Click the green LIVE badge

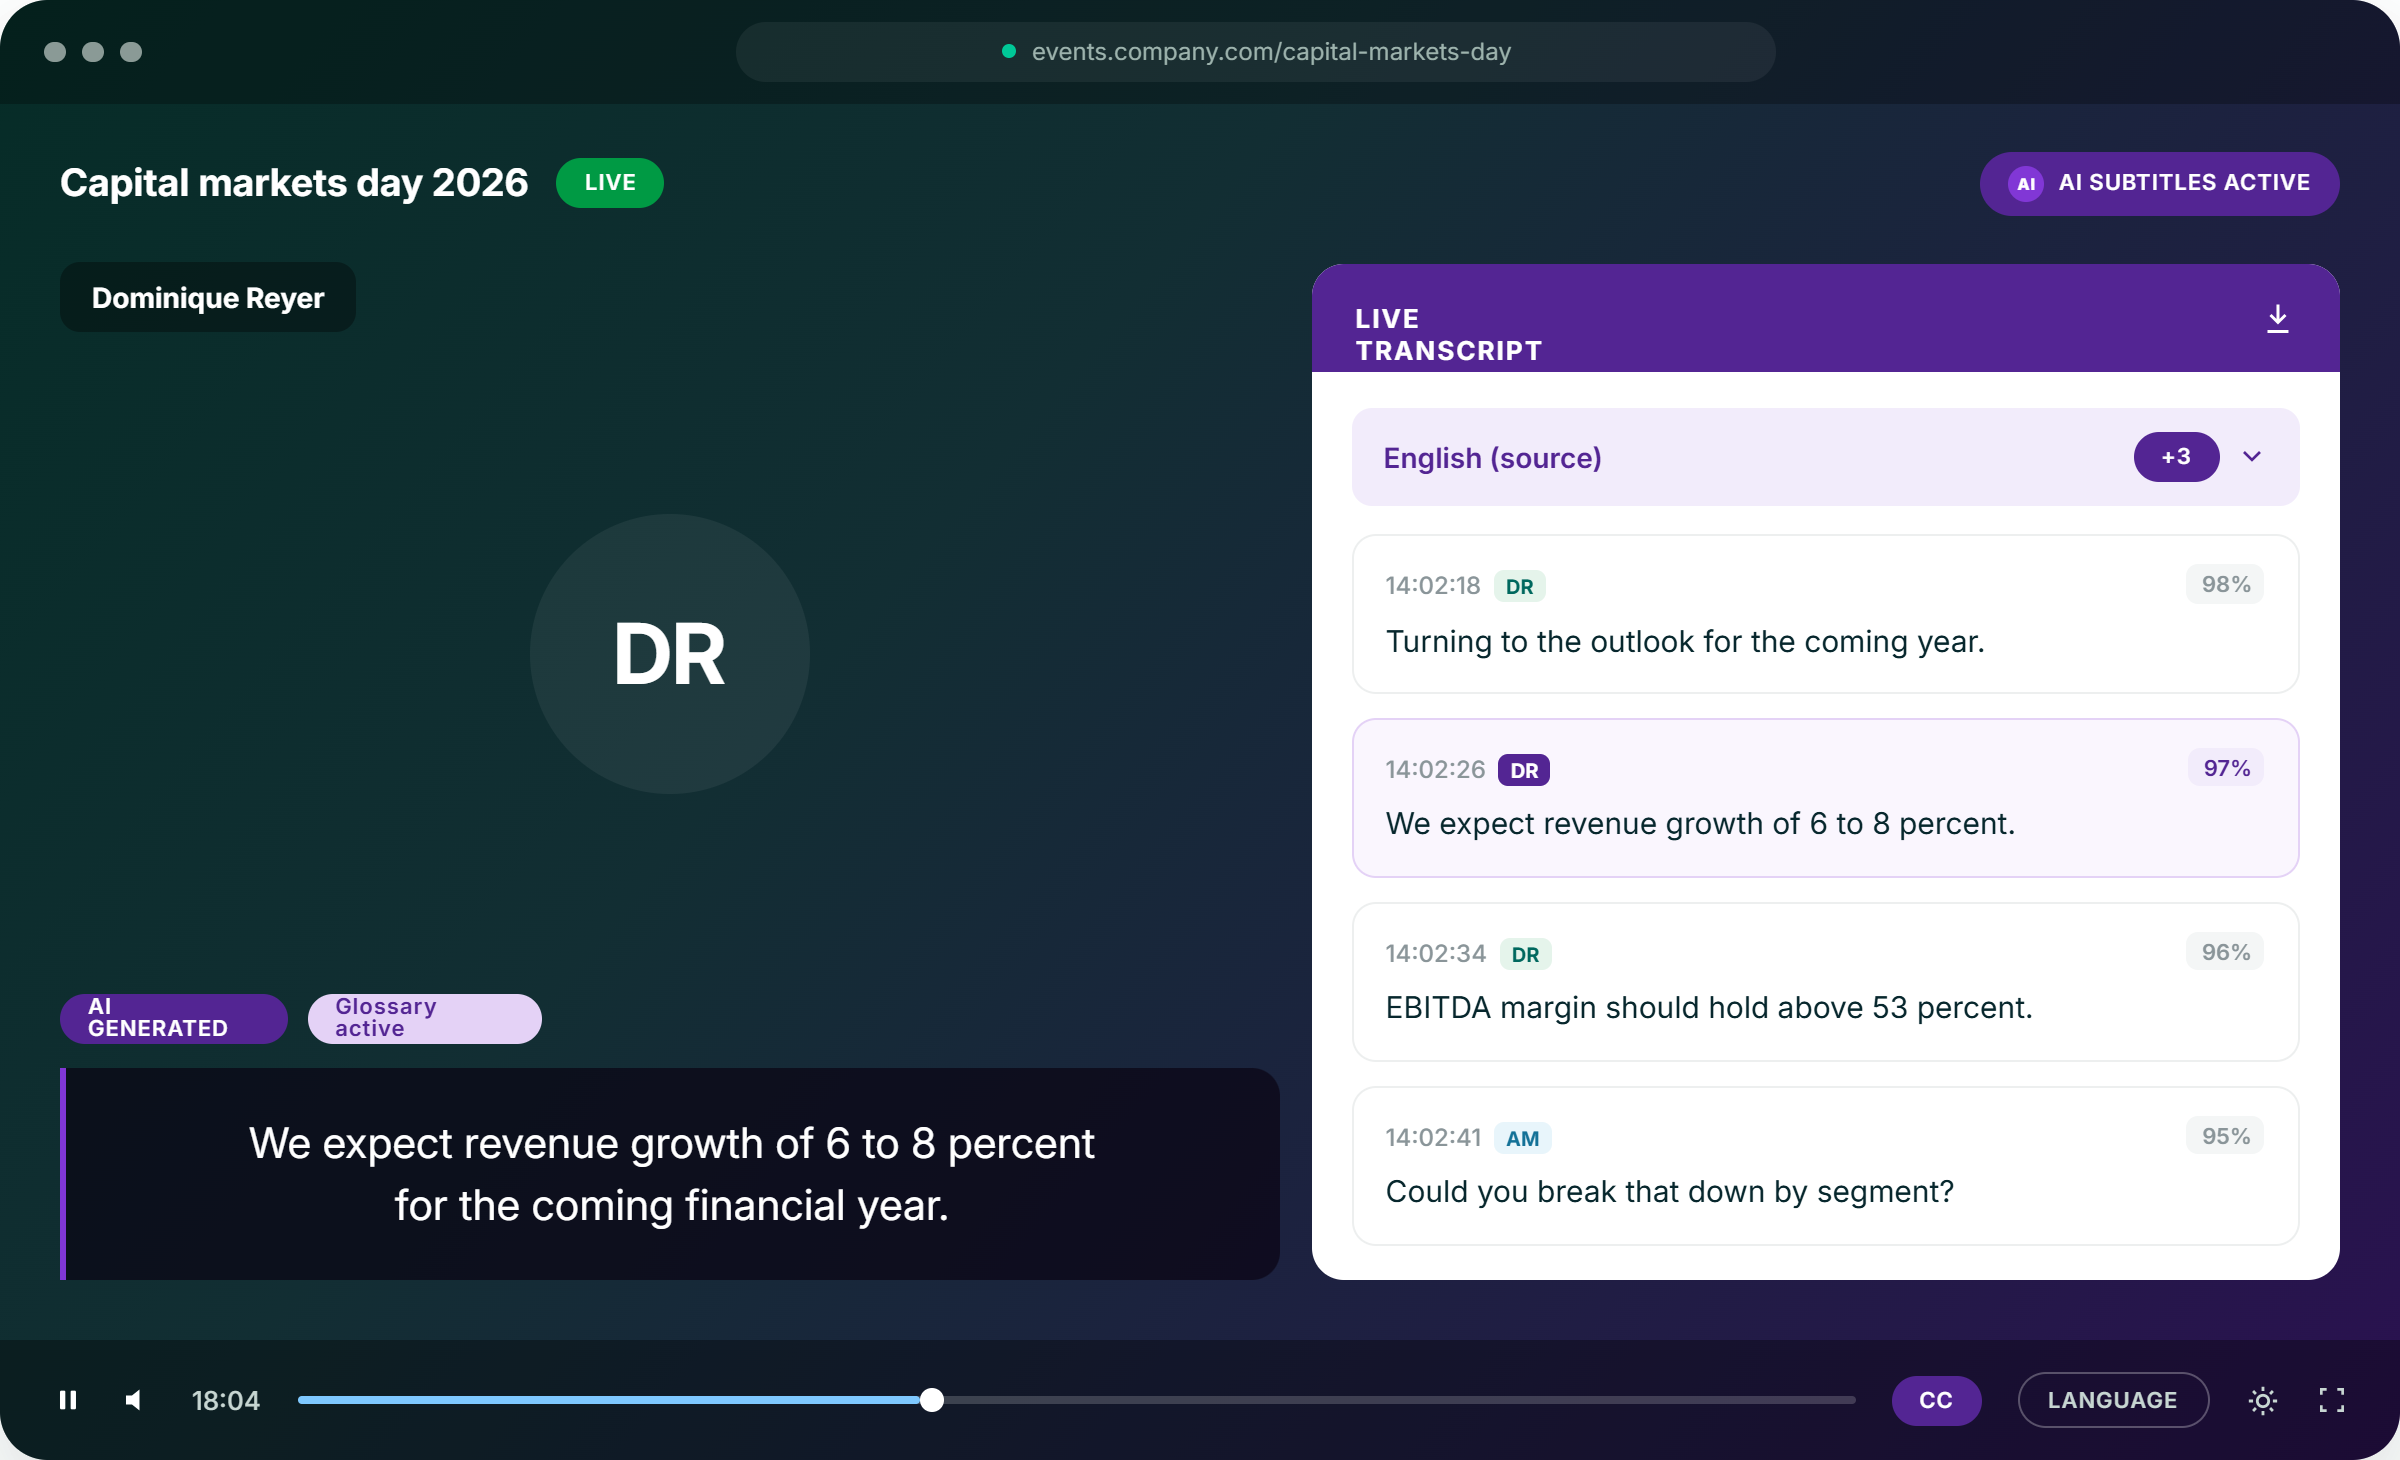coord(610,183)
